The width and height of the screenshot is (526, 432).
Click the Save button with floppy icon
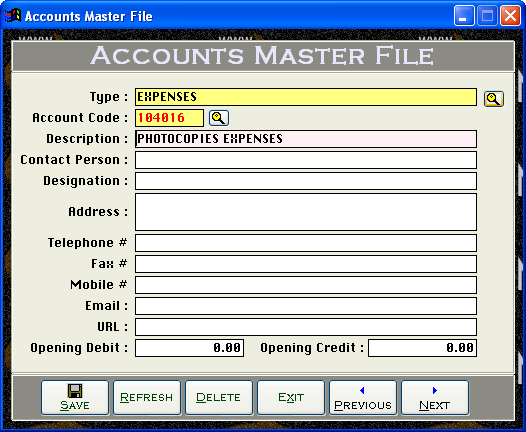coord(75,397)
